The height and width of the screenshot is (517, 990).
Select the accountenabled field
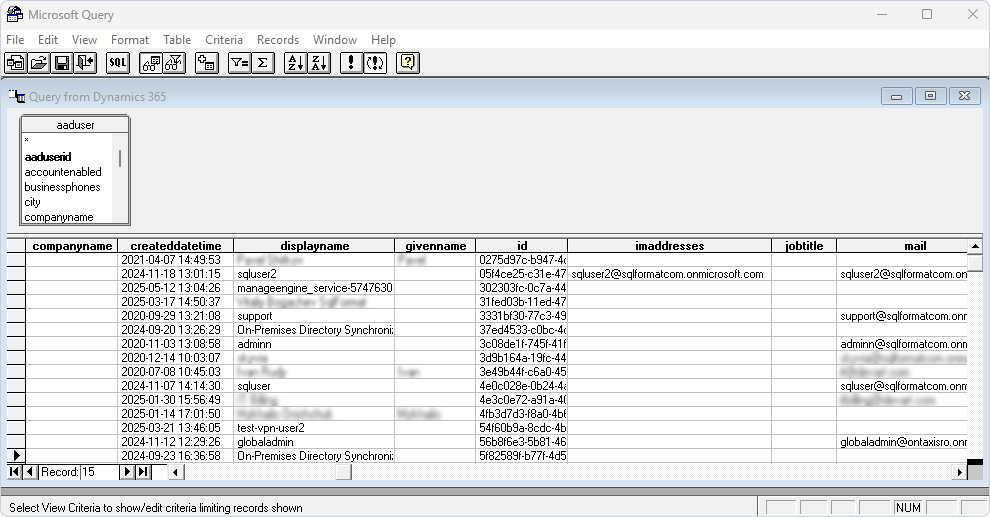point(63,172)
